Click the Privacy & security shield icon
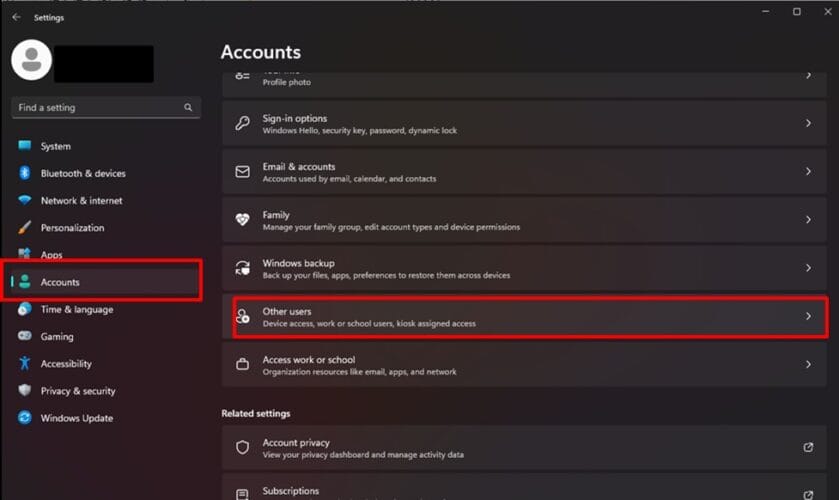Screen dimensions: 839x500 pos(25,391)
